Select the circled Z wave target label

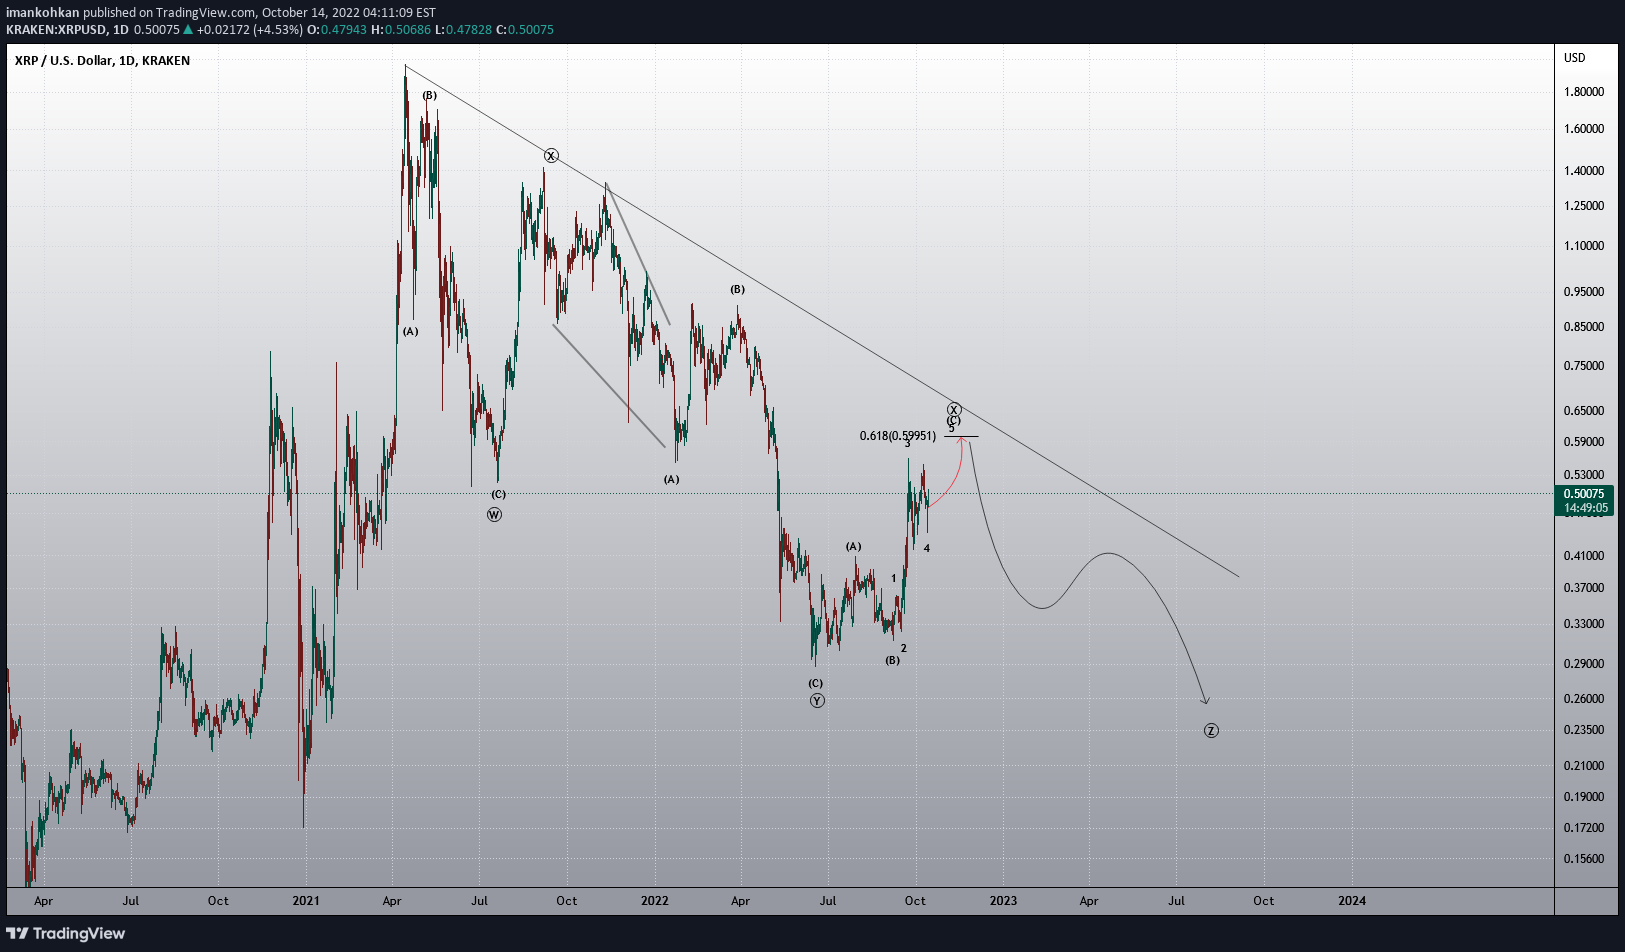tap(1211, 731)
